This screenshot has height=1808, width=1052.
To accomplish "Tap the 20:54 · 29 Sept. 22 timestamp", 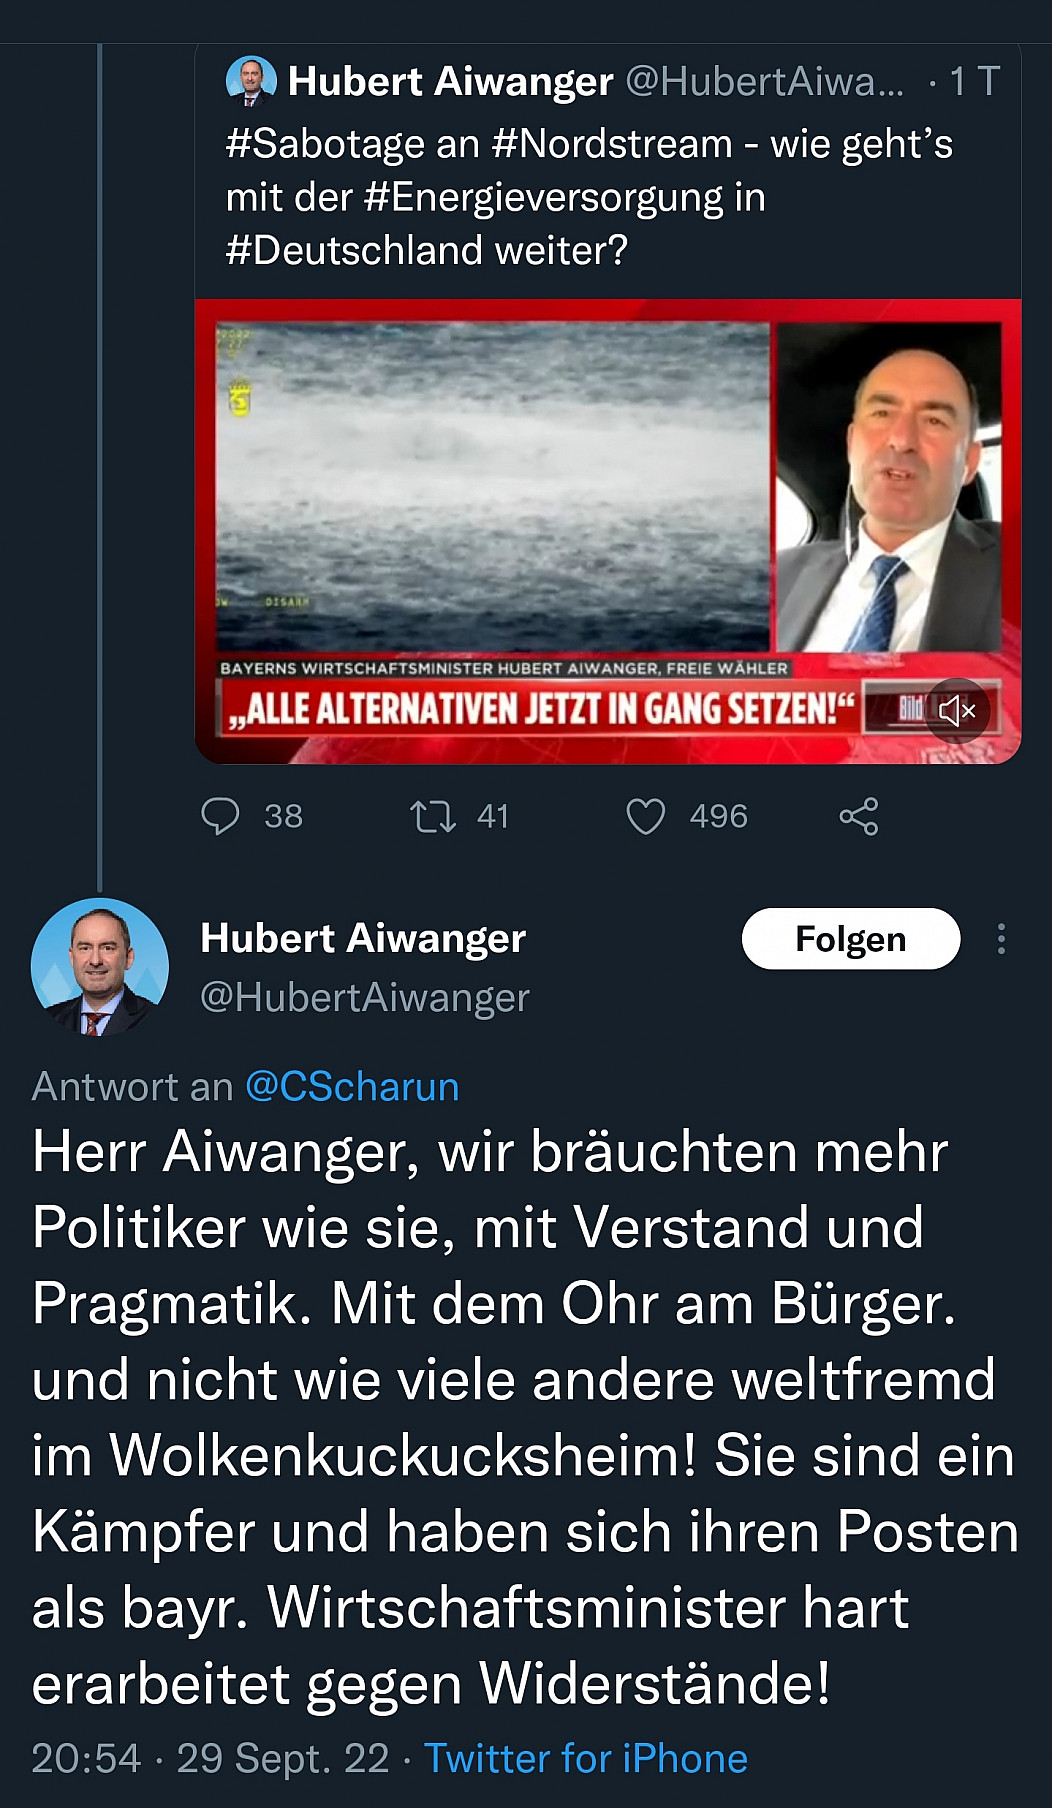I will click(210, 1759).
